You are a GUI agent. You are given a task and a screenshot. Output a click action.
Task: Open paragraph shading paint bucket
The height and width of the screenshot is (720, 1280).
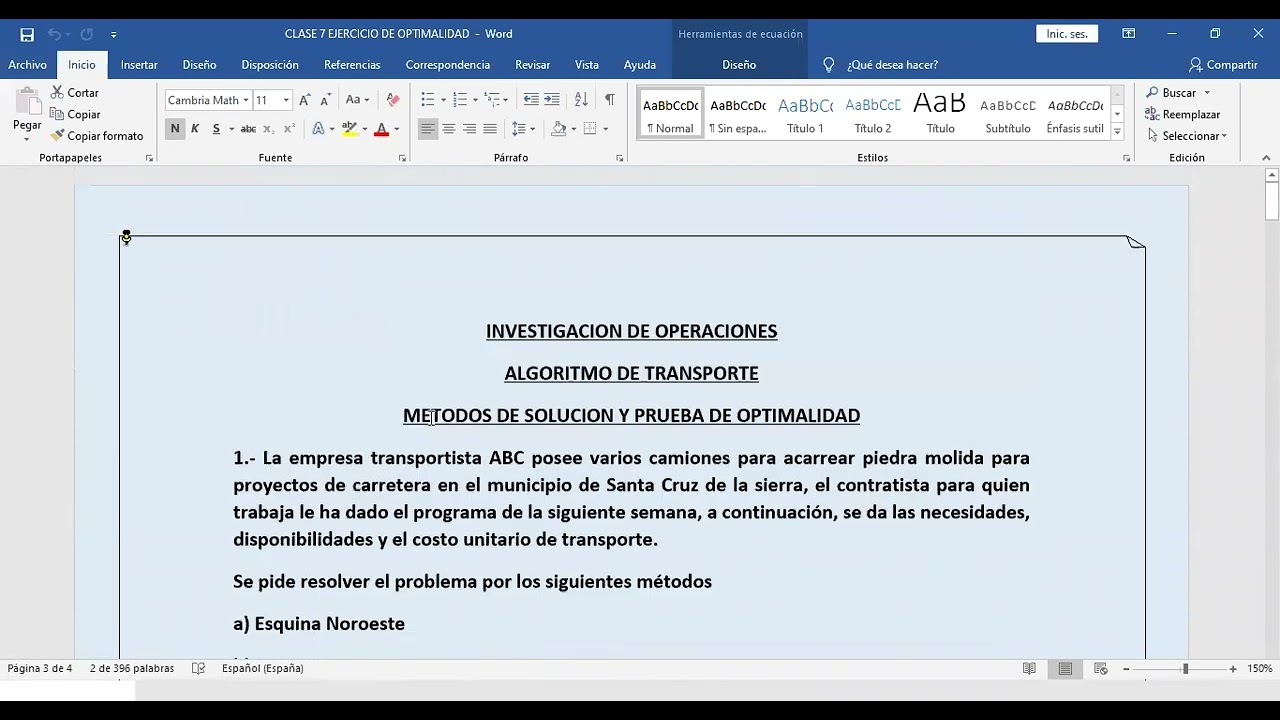(559, 129)
